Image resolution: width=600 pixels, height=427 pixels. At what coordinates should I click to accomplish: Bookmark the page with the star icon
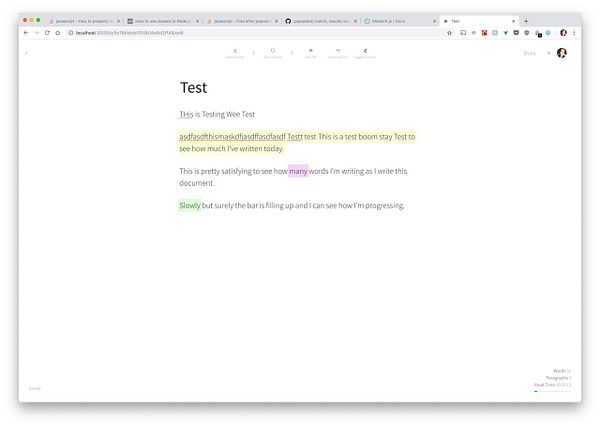click(449, 33)
